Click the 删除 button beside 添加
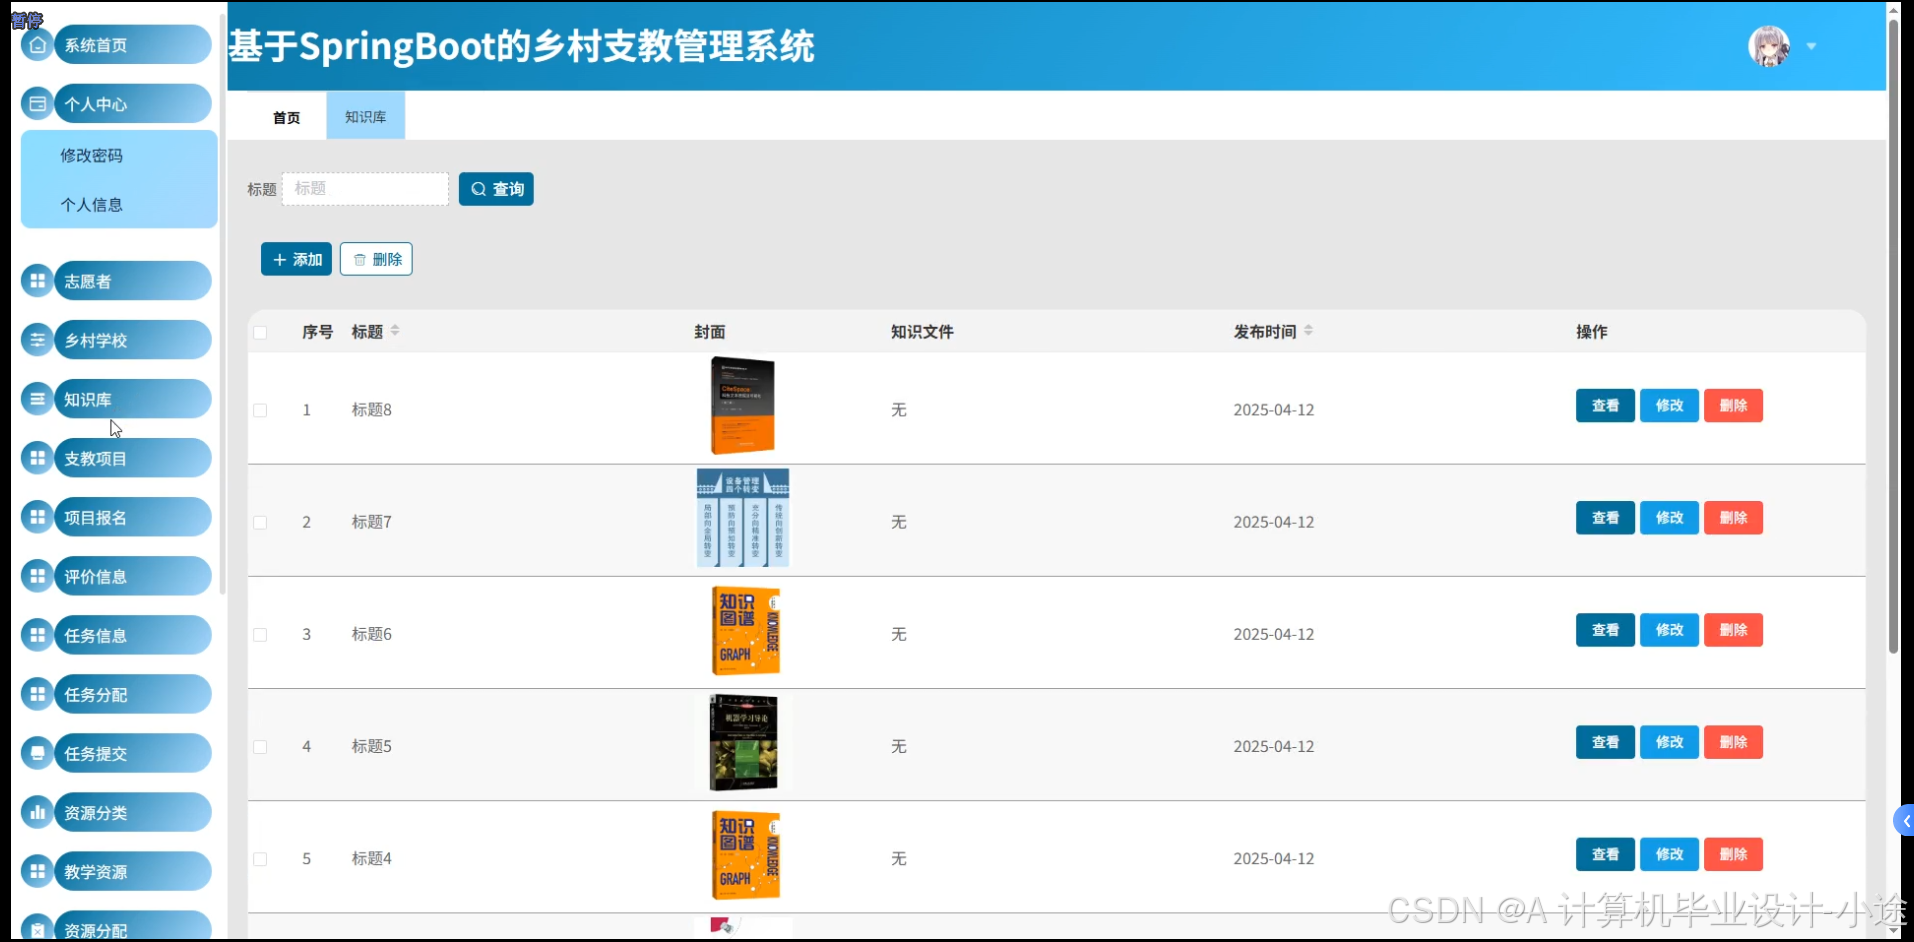 click(376, 259)
